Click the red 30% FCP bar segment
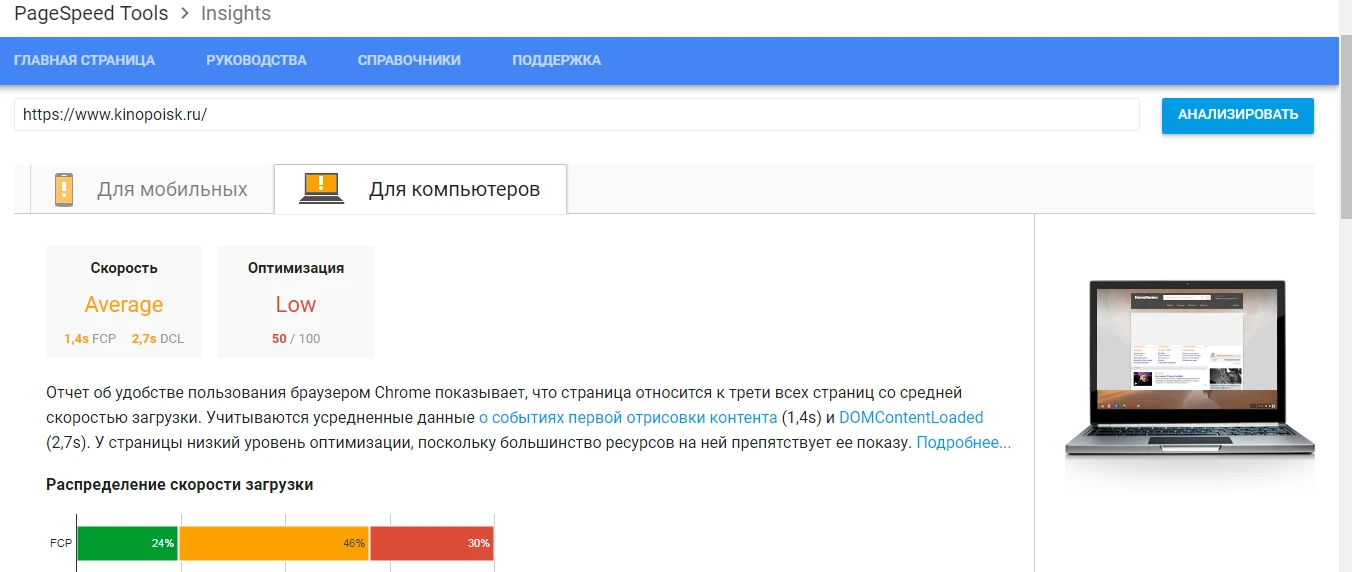The width and height of the screenshot is (1352, 572). click(x=432, y=543)
